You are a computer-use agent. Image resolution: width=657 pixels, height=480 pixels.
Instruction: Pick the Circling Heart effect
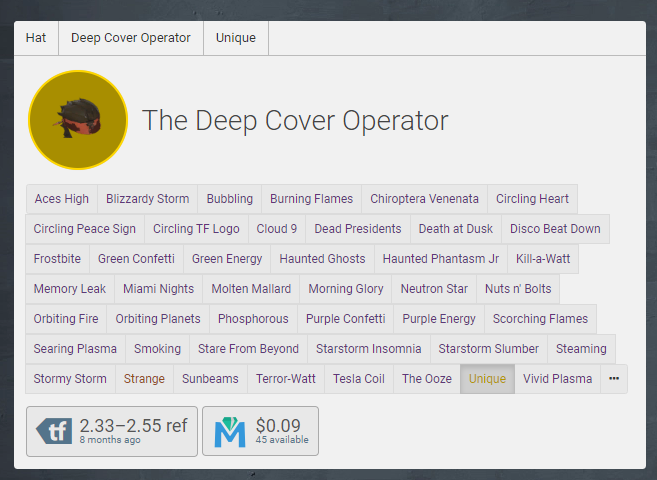(x=533, y=199)
